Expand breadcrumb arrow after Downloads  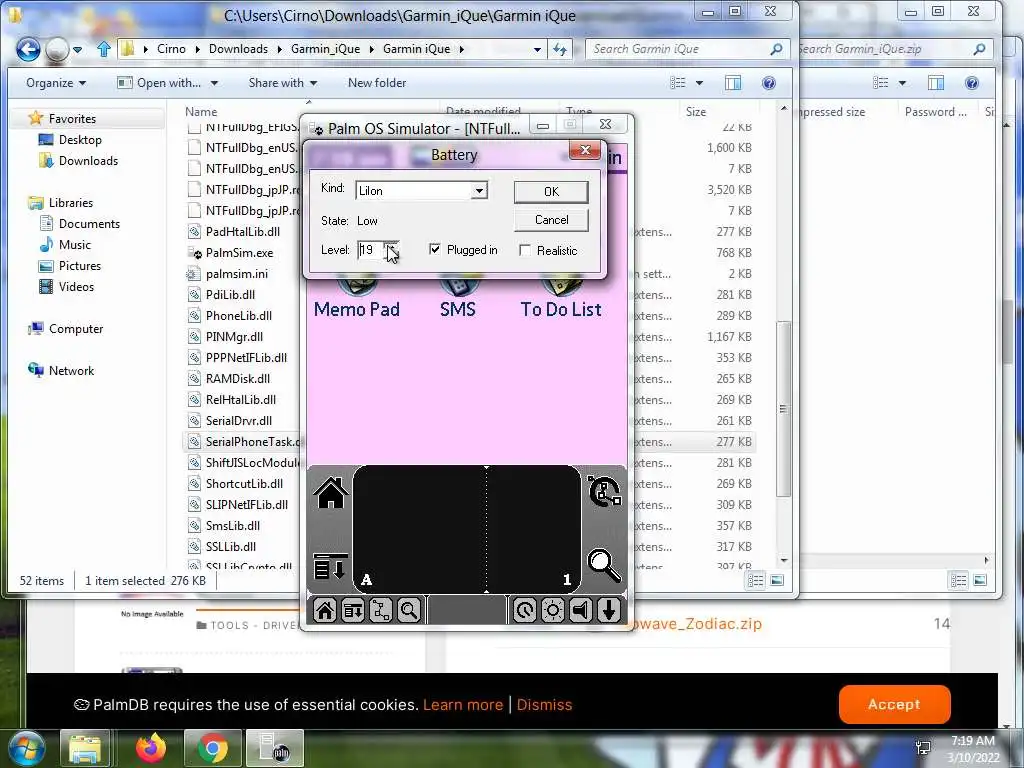[280, 49]
